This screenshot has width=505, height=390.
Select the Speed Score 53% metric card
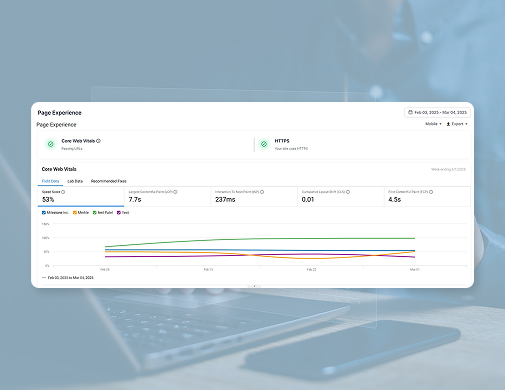(x=81, y=196)
